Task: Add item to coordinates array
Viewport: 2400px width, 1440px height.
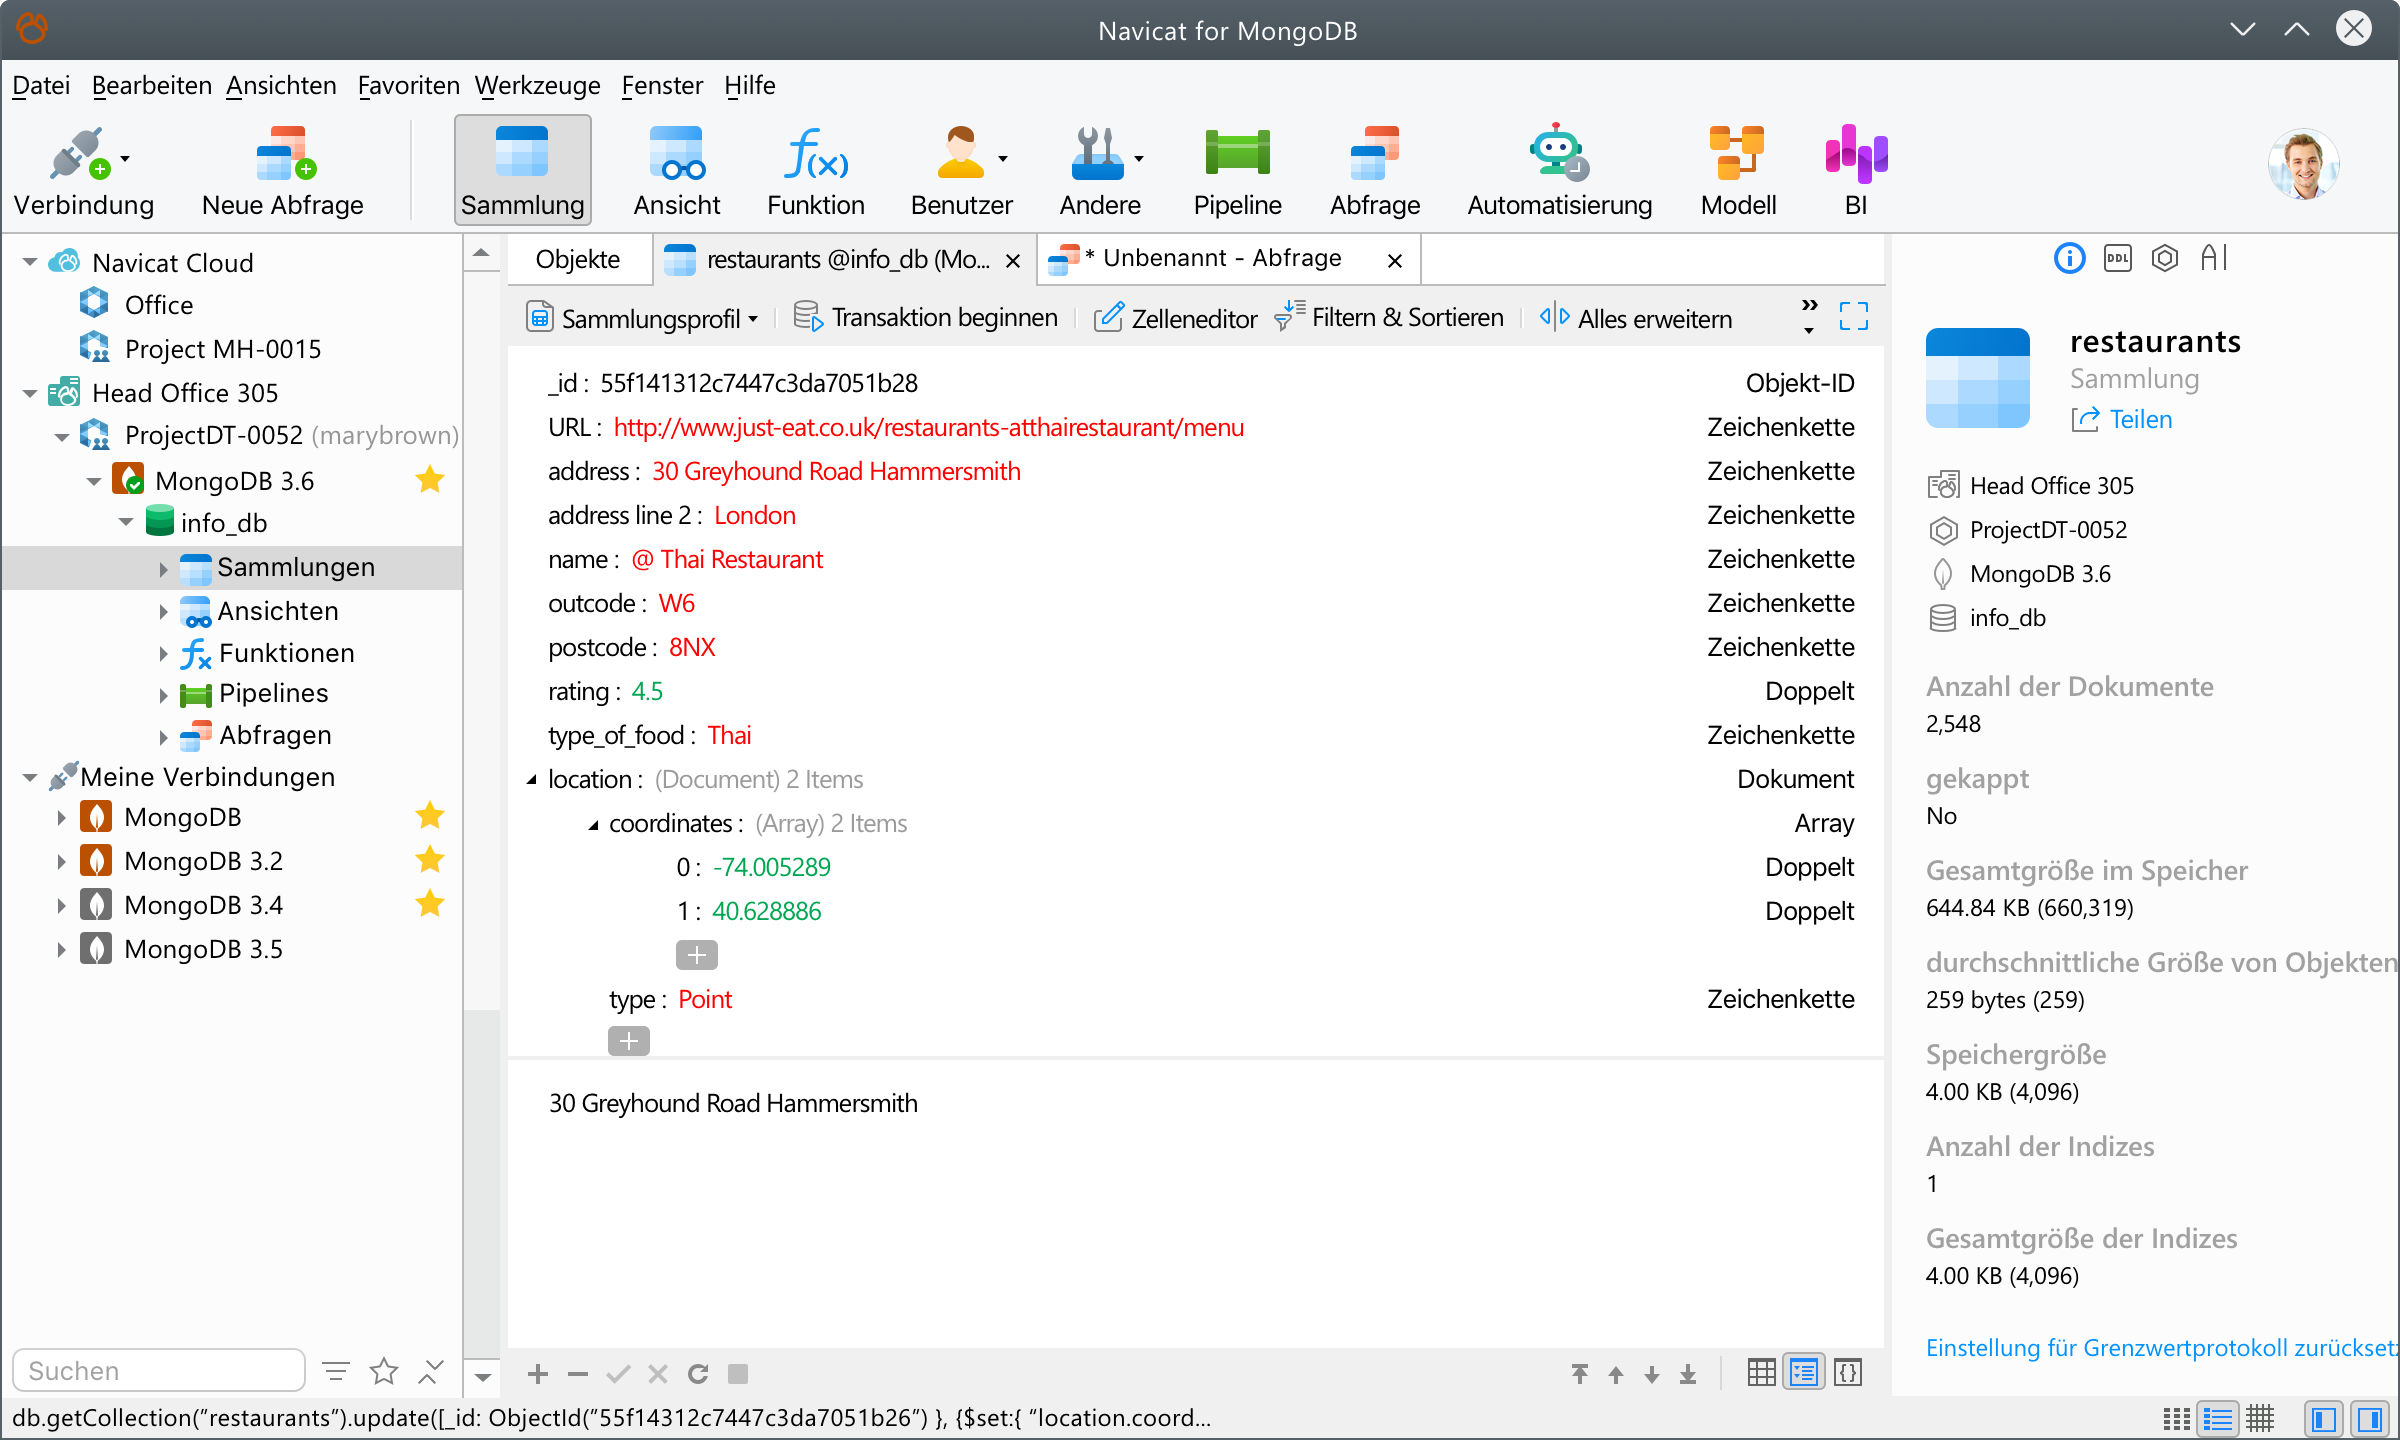Action: pos(697,955)
